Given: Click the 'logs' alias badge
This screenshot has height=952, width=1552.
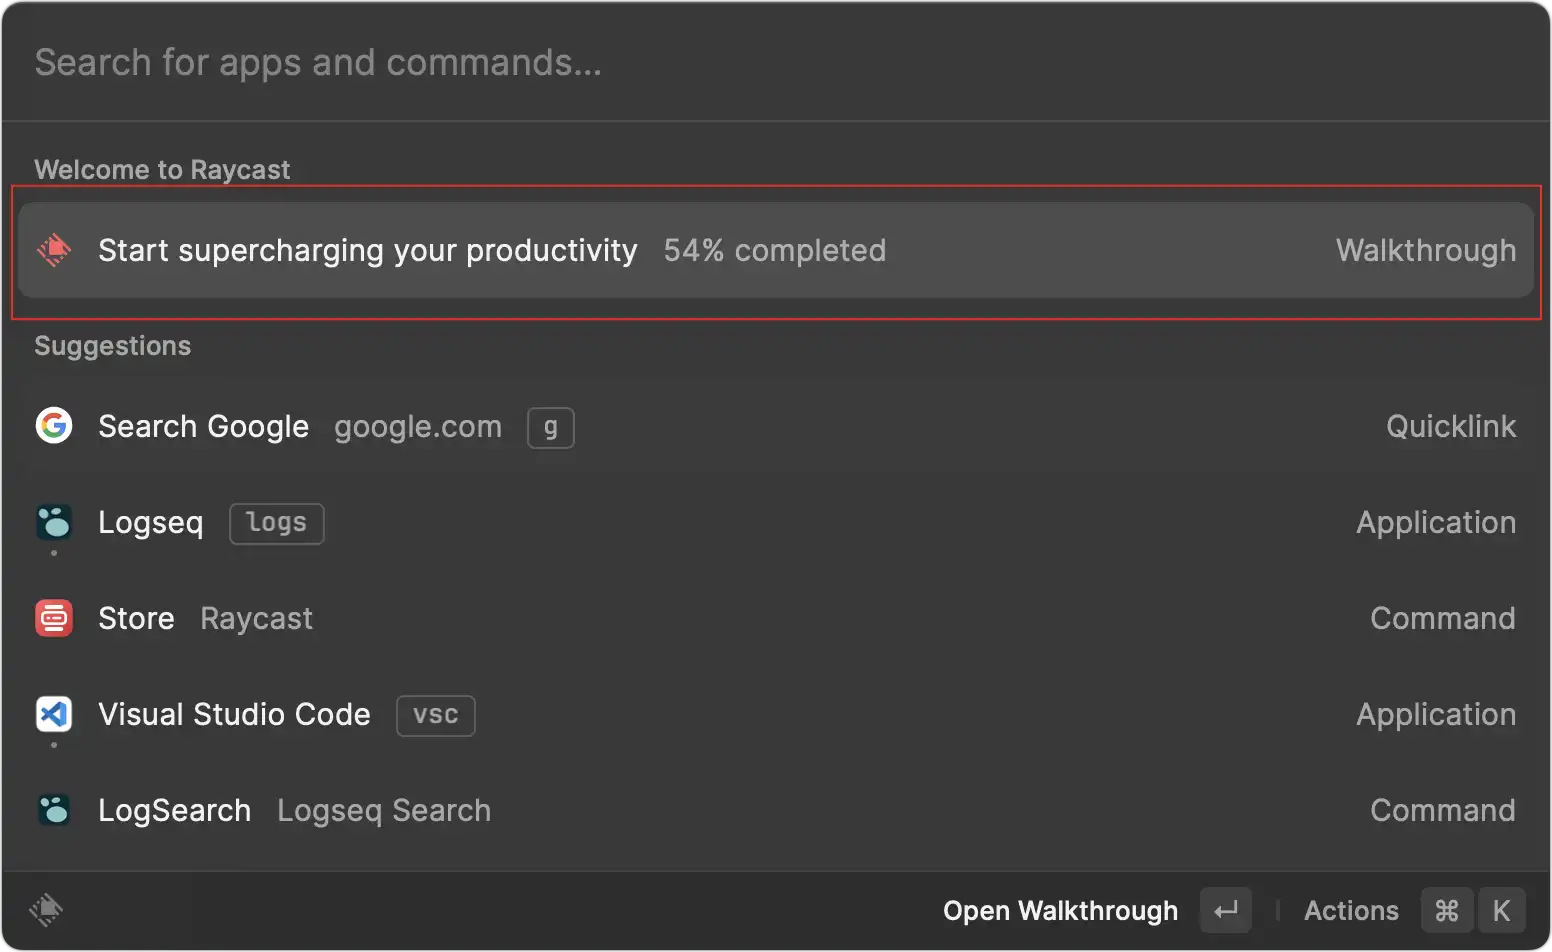Looking at the screenshot, I should [277, 523].
